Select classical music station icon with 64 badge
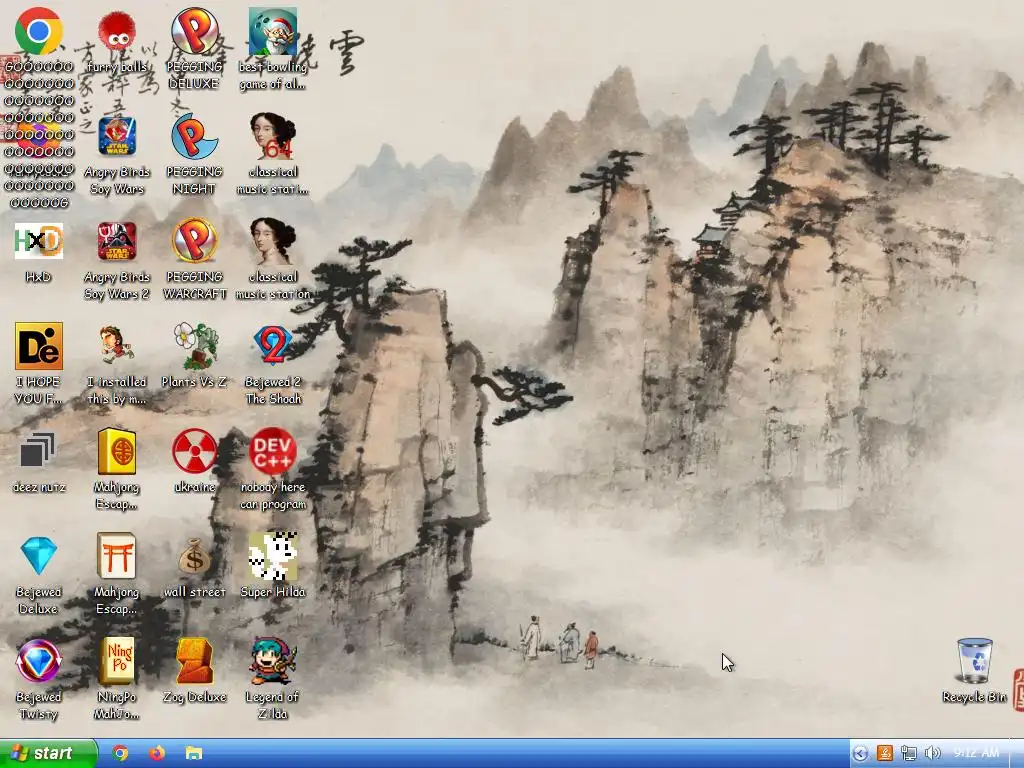 (272, 136)
